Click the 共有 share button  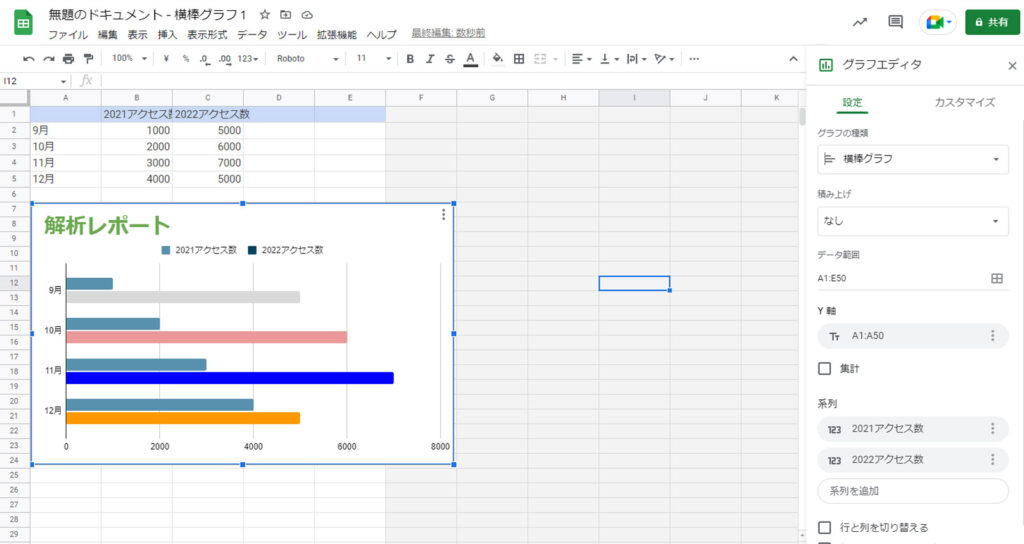pyautogui.click(x=992, y=22)
